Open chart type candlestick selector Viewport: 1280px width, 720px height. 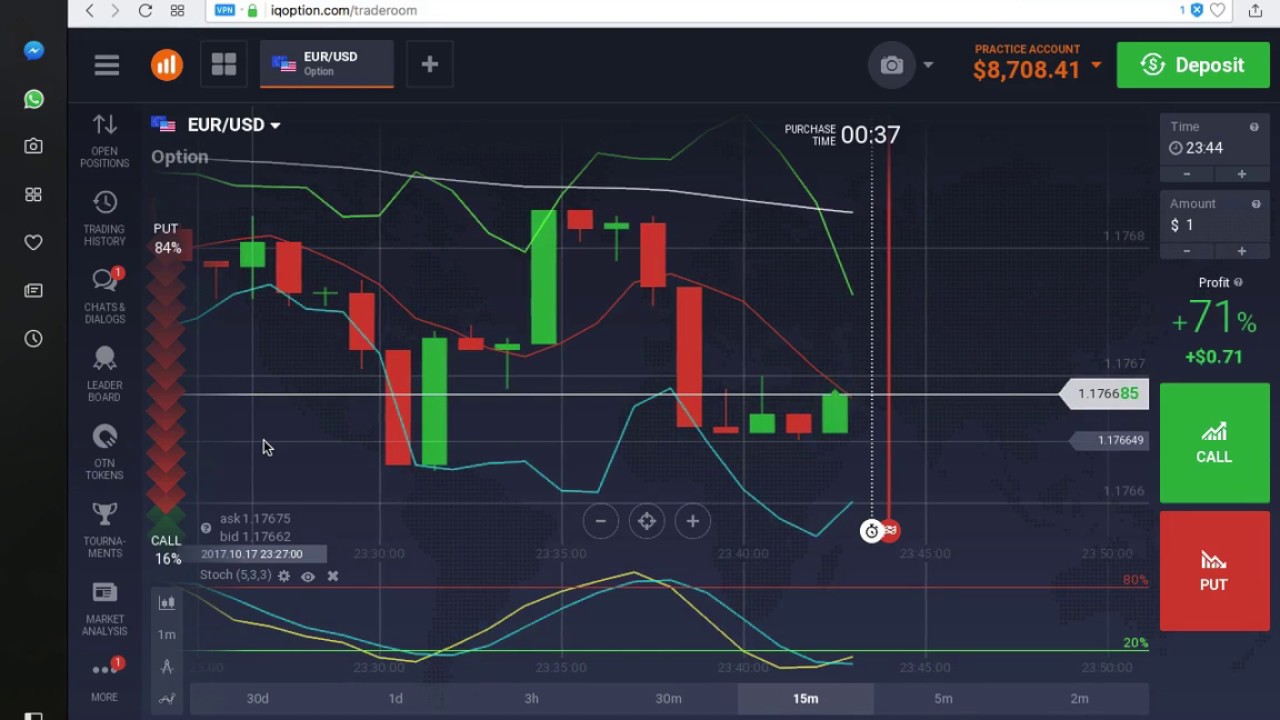click(167, 602)
